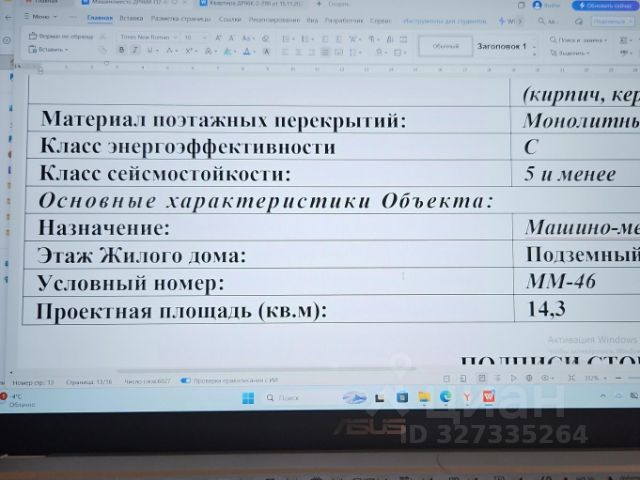Click the center alignment icon
Screen dimensions: 640x480
tap(298, 52)
